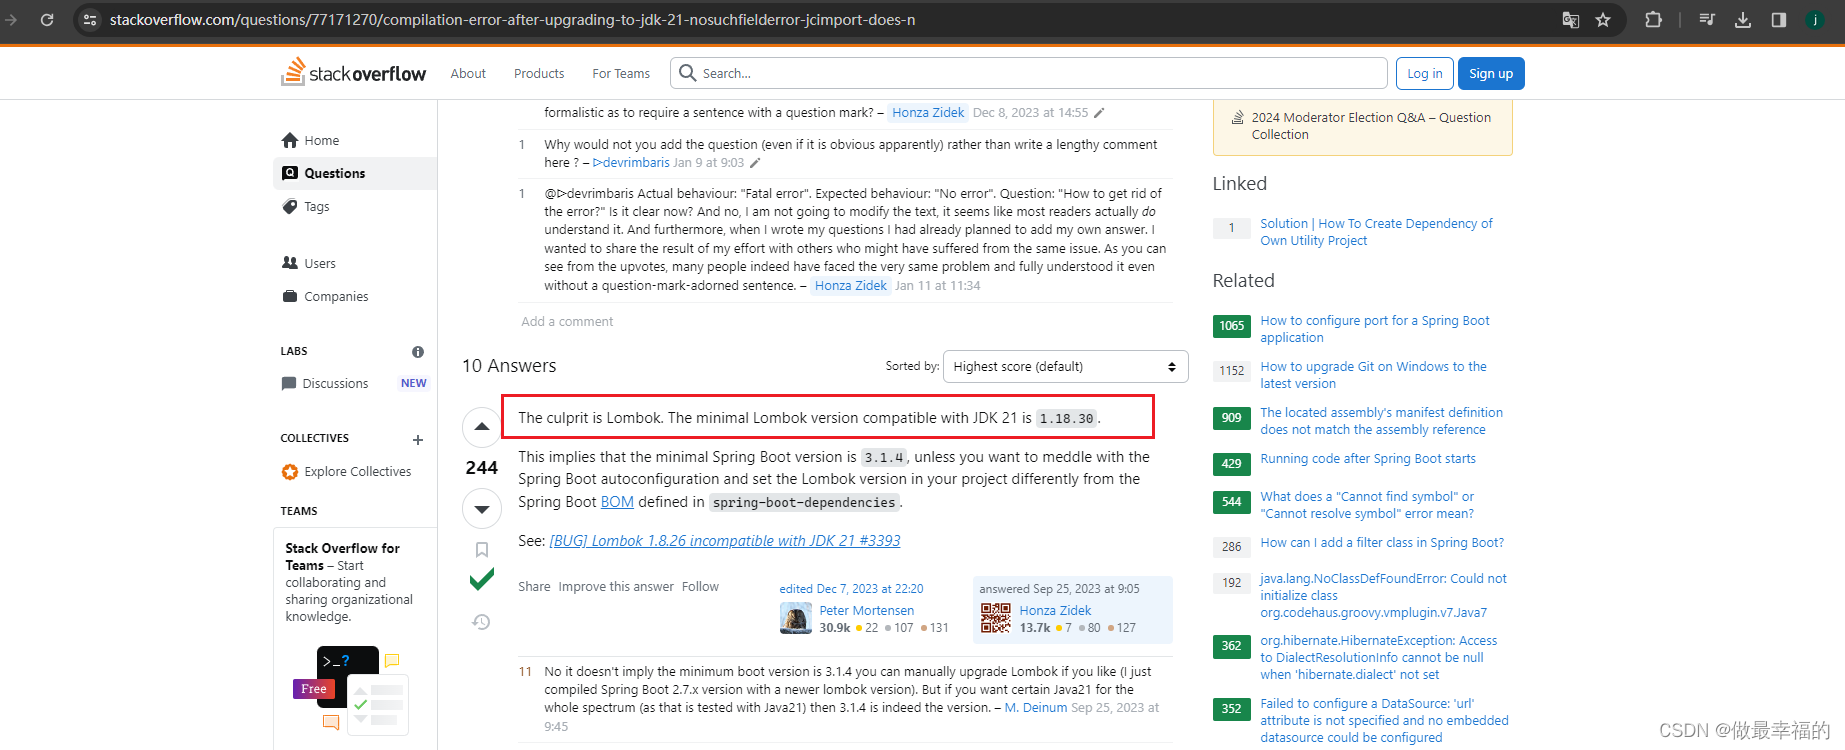This screenshot has height=750, width=1845.
Task: Click the browser address bar URL
Action: [512, 19]
